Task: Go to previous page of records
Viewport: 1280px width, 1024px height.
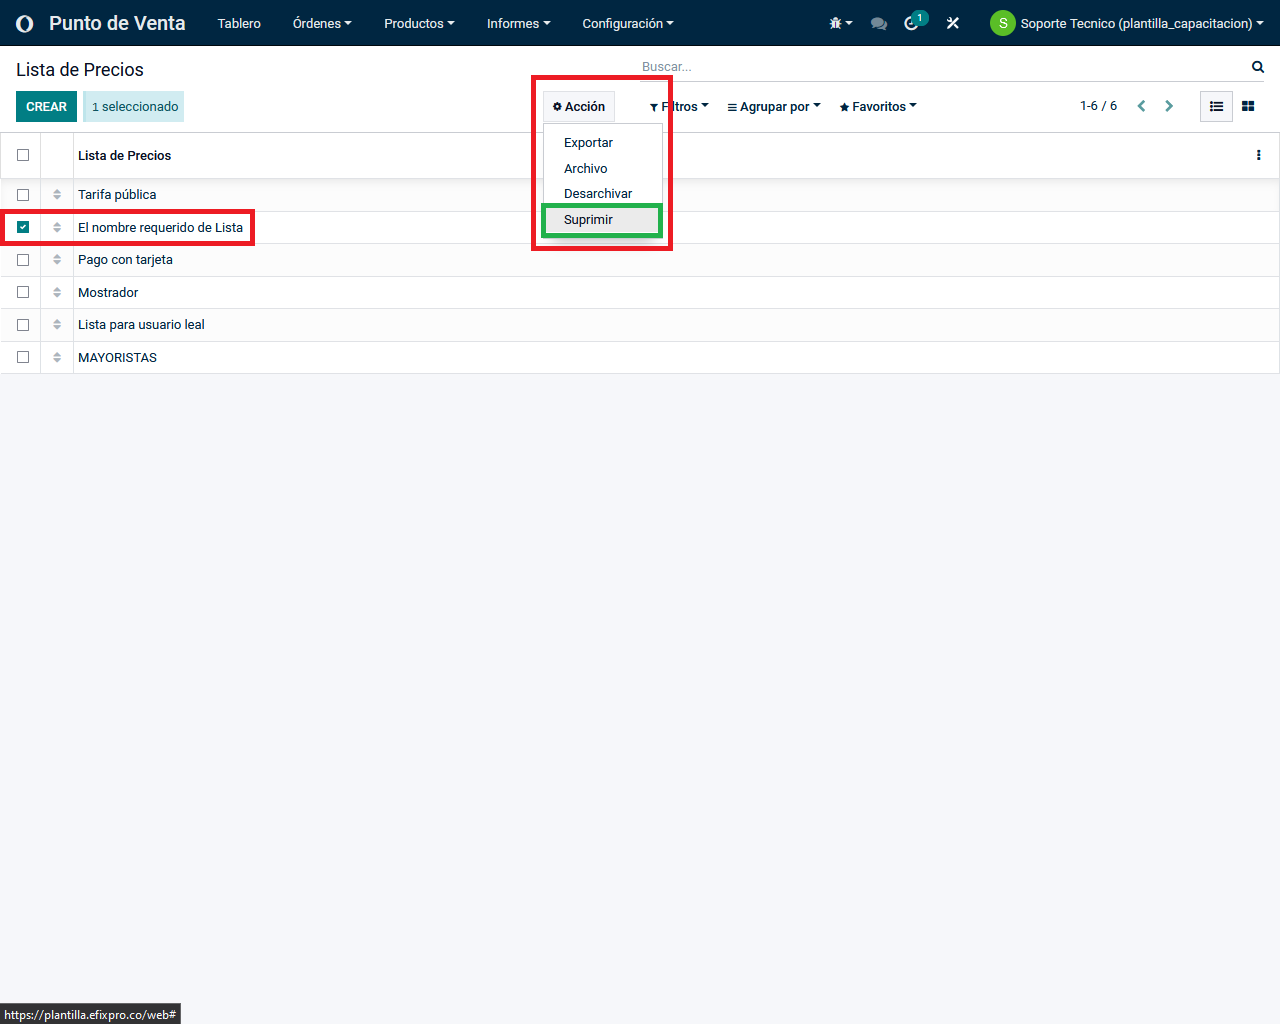Action: (1141, 106)
